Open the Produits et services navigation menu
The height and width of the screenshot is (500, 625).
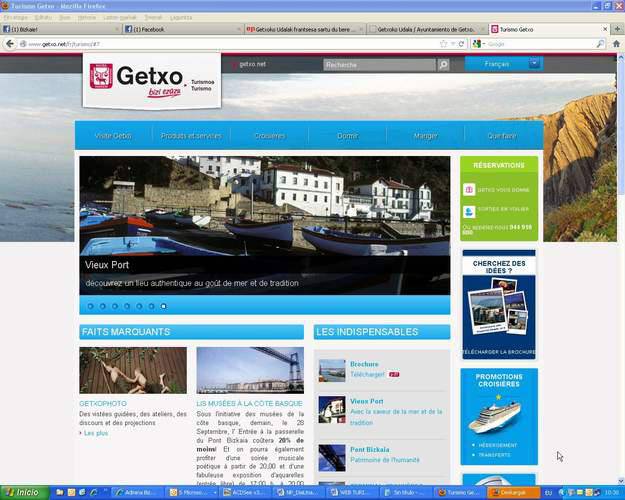tap(191, 136)
